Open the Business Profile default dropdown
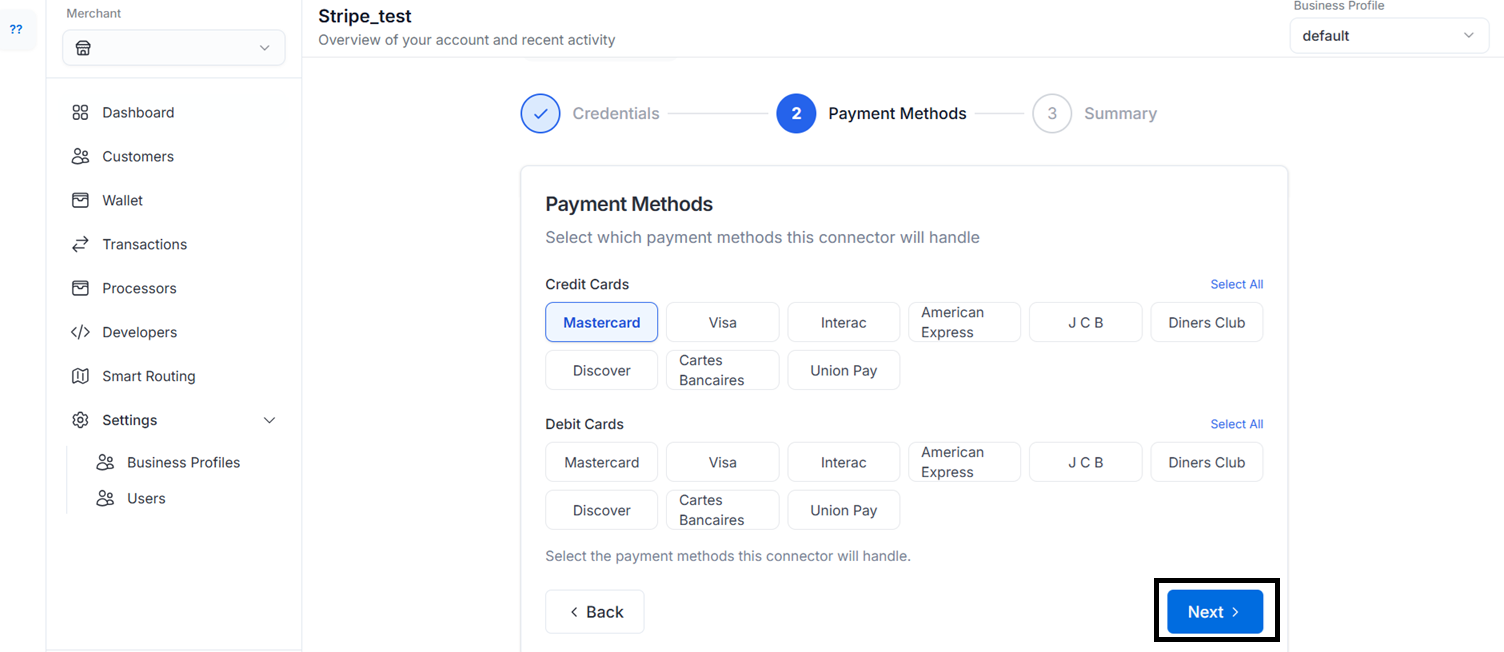The image size is (1504, 652). (1388, 36)
